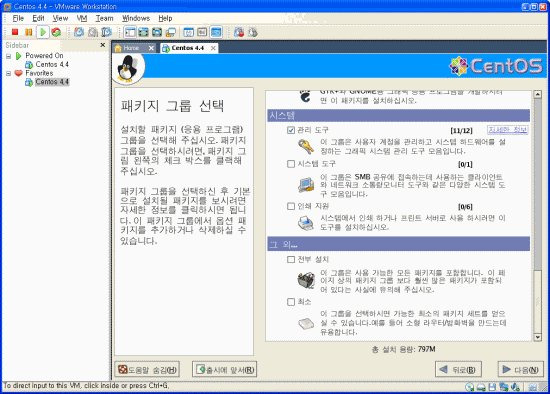Open the 자세한 정보 link for 관리 도구

508,130
